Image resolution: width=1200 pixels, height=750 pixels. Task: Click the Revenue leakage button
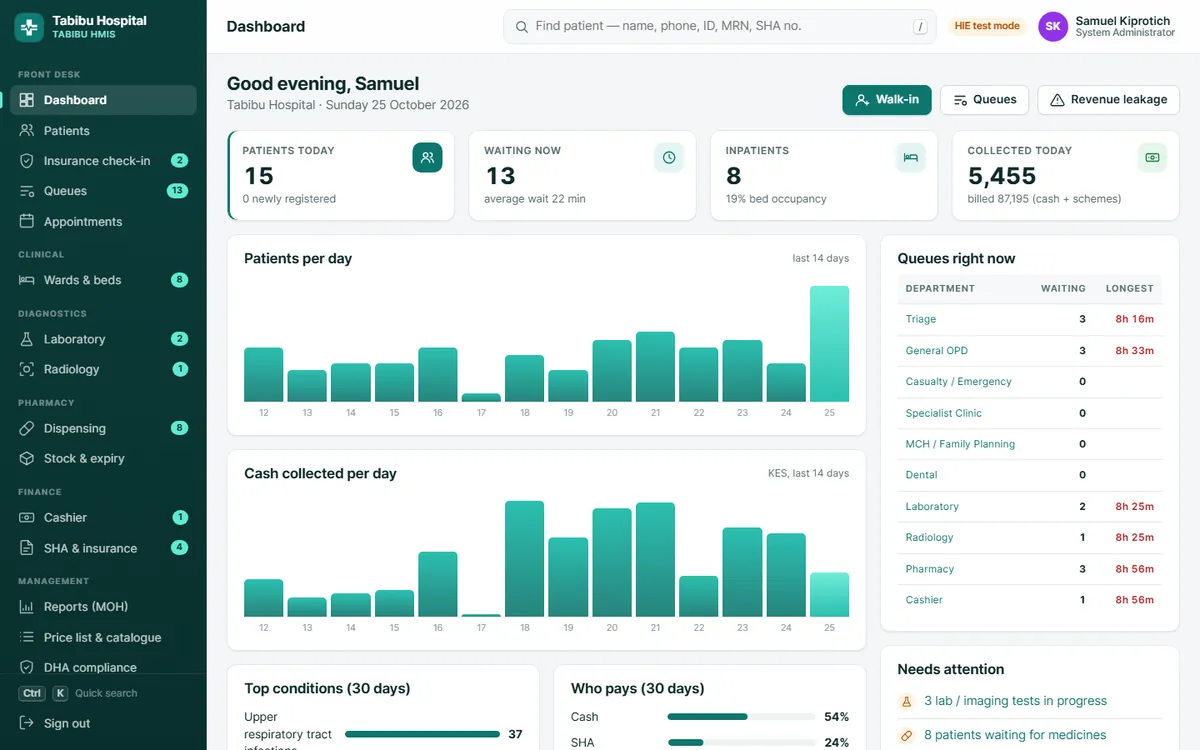pyautogui.click(x=1108, y=100)
